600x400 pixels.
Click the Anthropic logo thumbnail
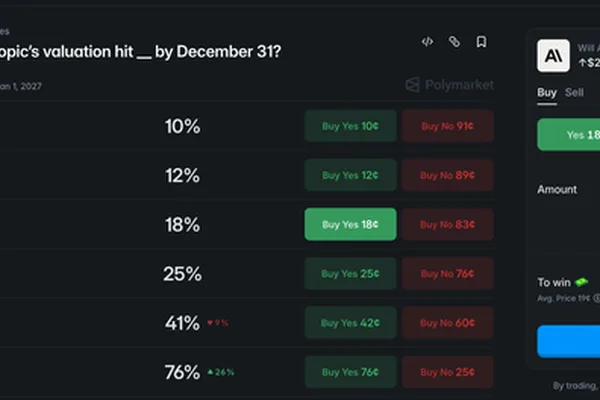[x=553, y=56]
